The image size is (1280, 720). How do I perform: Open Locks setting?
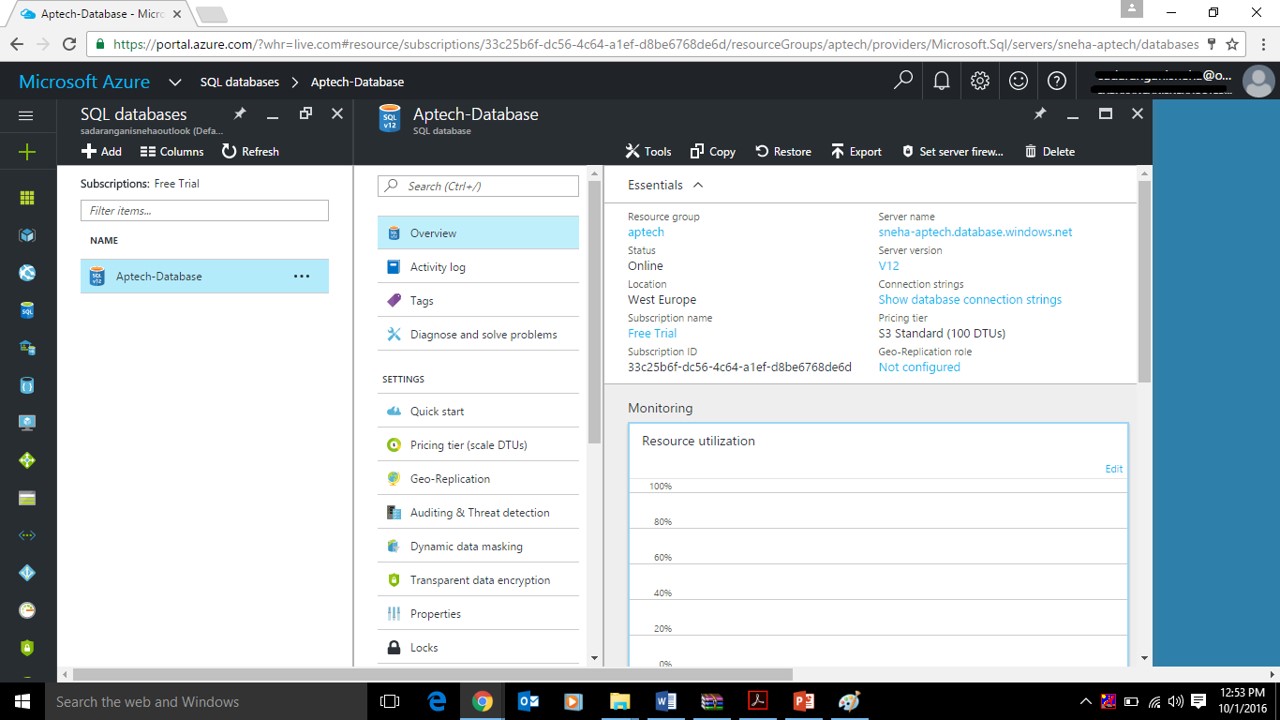[478, 647]
